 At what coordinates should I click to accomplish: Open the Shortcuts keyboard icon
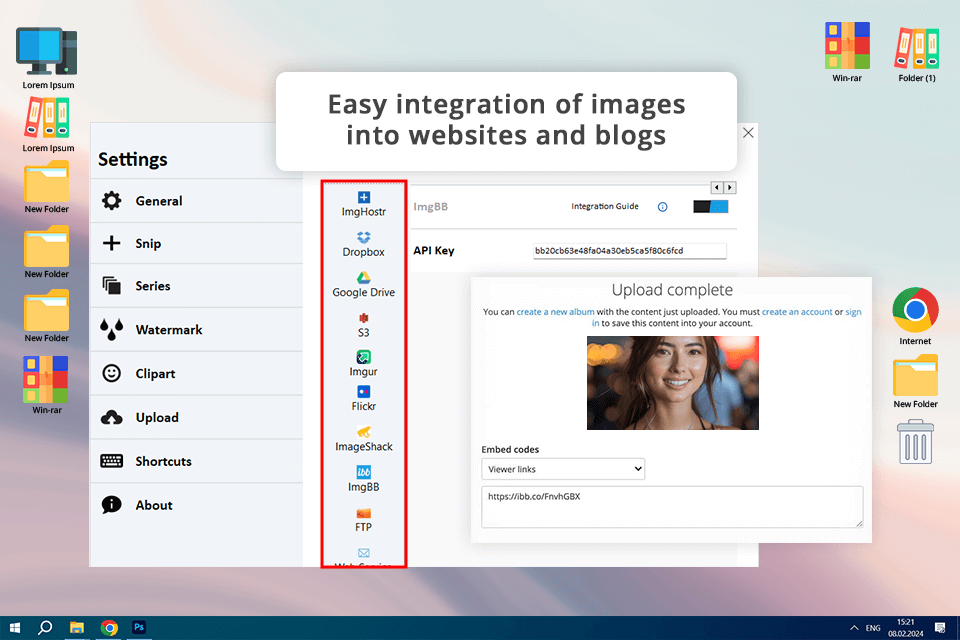coord(111,461)
